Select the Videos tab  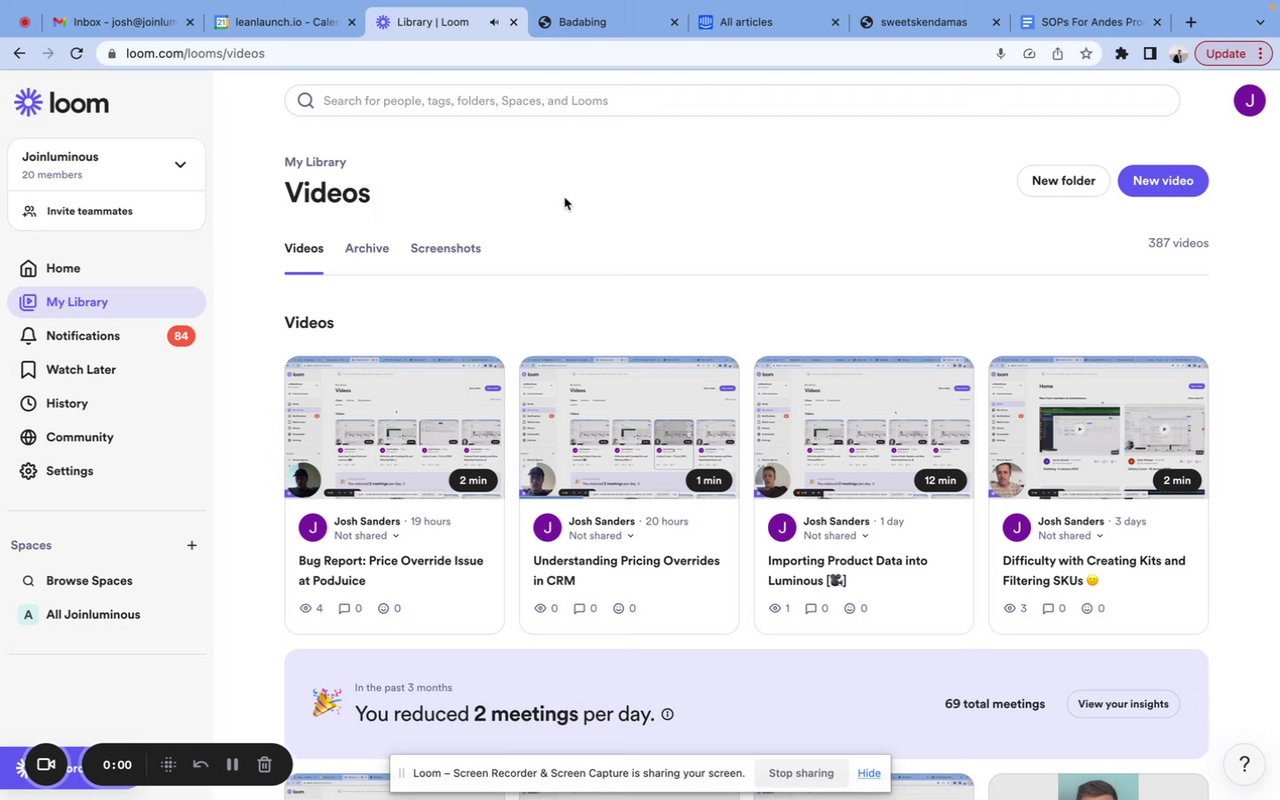pos(304,248)
